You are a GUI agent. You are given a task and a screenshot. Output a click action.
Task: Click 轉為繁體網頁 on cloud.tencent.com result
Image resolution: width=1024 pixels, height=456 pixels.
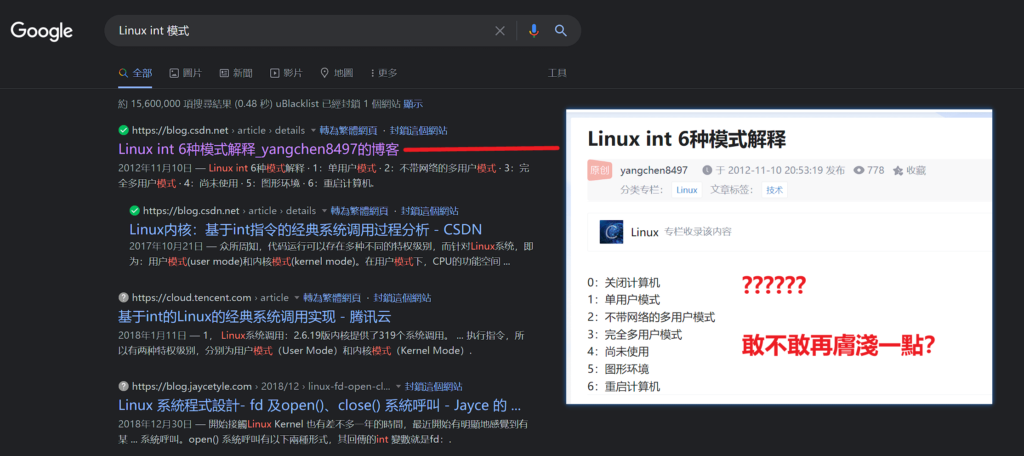(332, 298)
